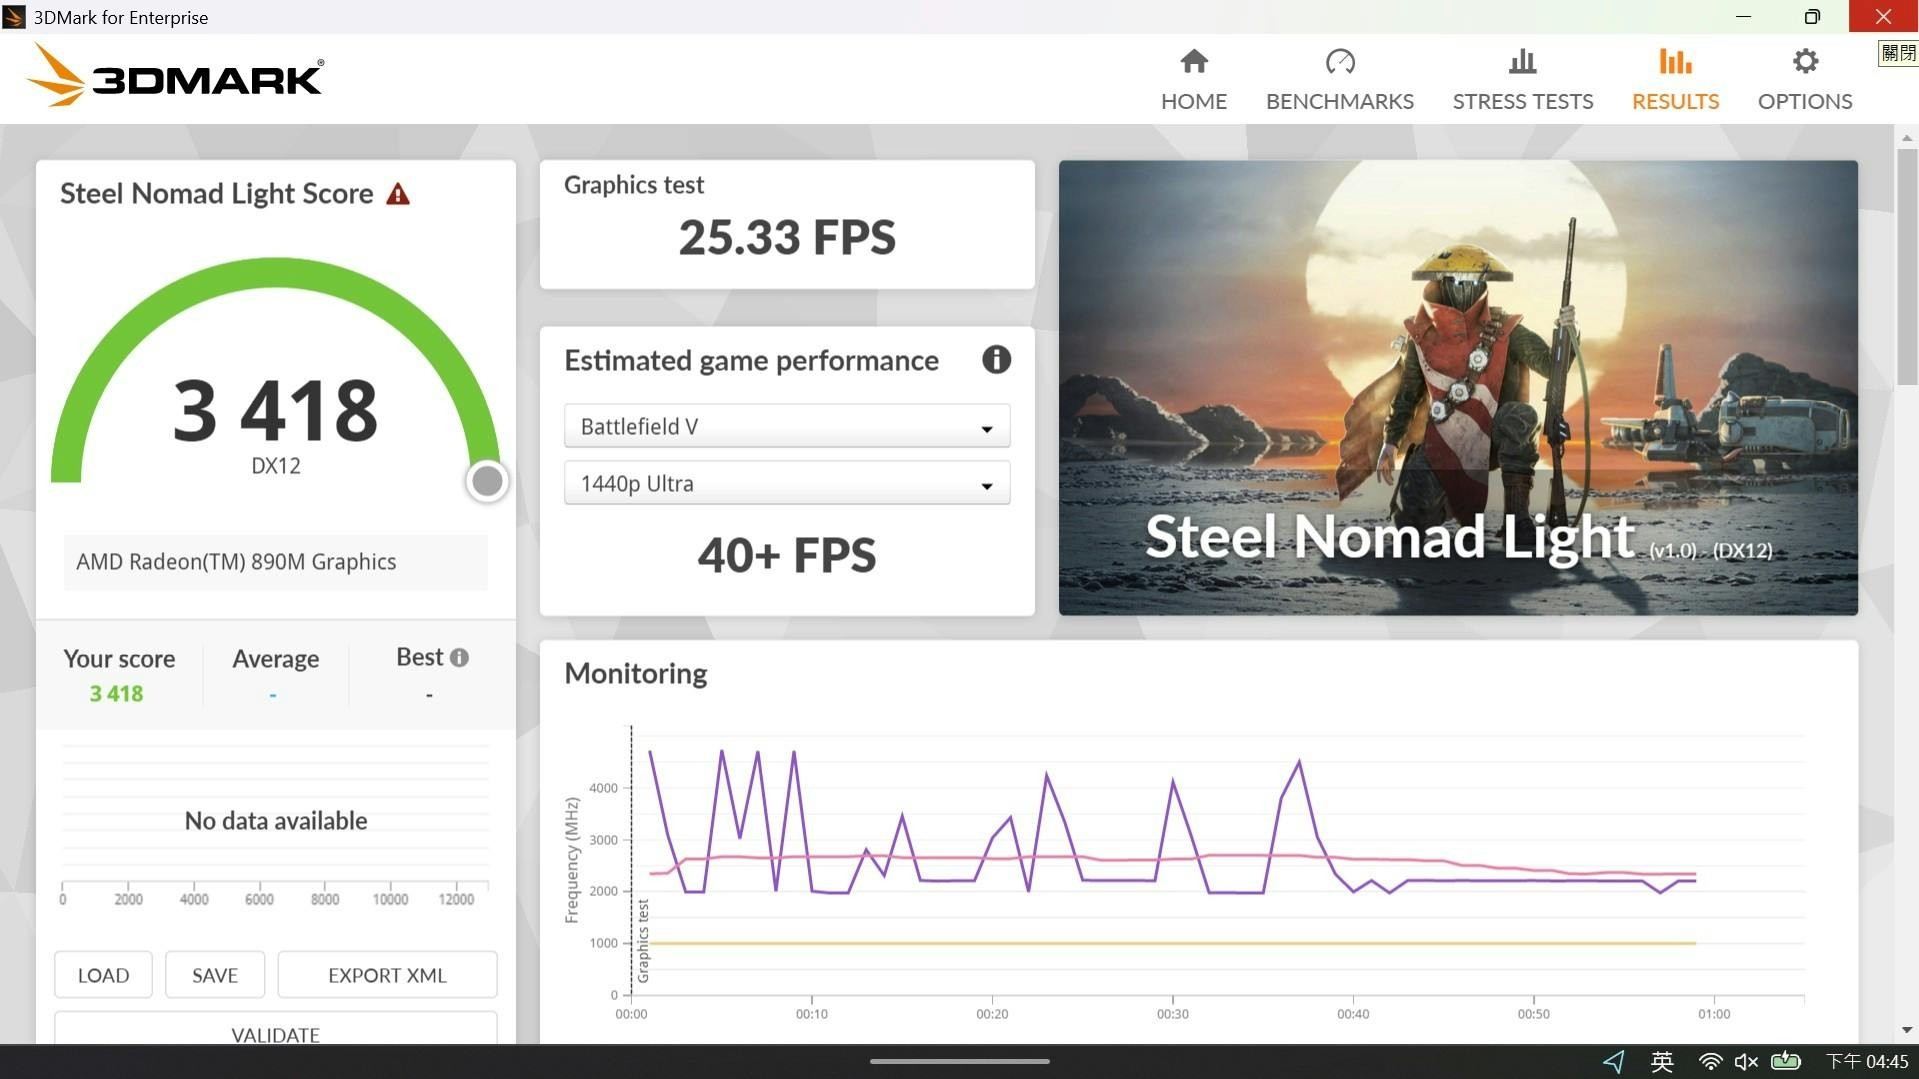The image size is (1919, 1079).
Task: Click the muted volume tray icon
Action: (x=1746, y=1061)
